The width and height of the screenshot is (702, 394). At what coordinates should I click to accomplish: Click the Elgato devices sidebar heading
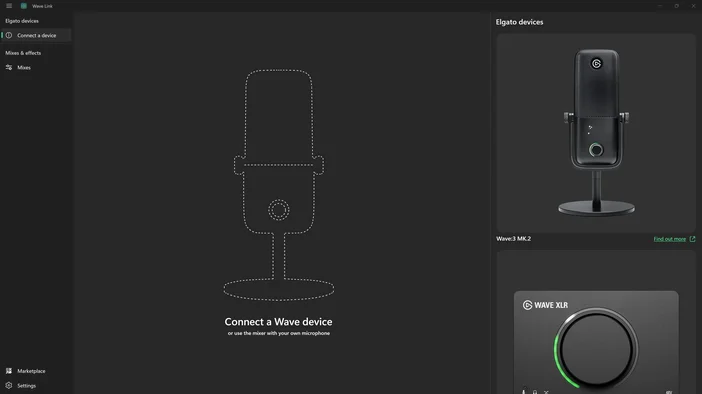click(22, 21)
